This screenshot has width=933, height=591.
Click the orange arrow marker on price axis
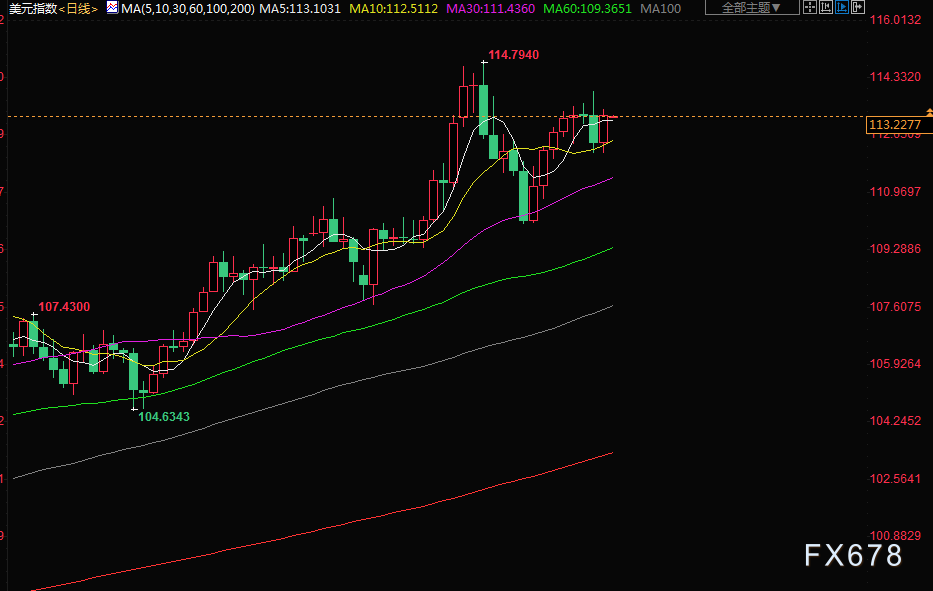tap(929, 112)
